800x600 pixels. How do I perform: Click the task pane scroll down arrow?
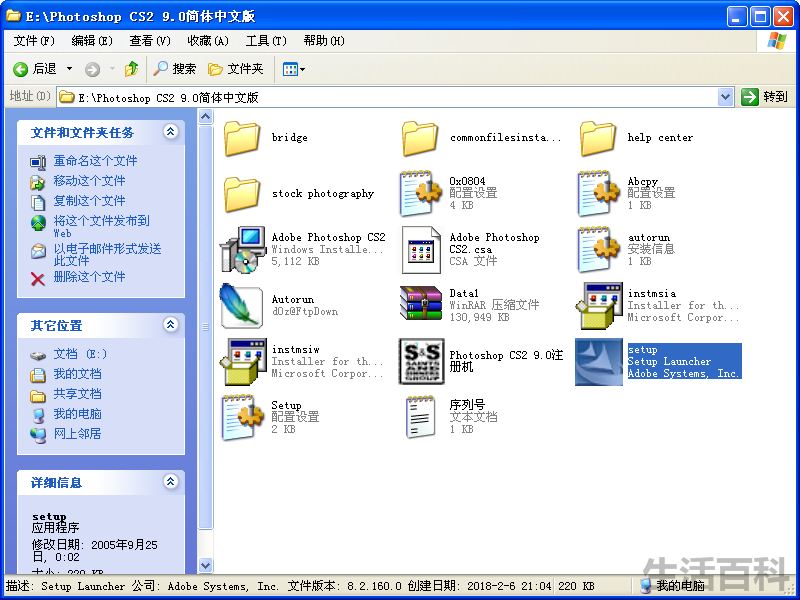coord(205,565)
